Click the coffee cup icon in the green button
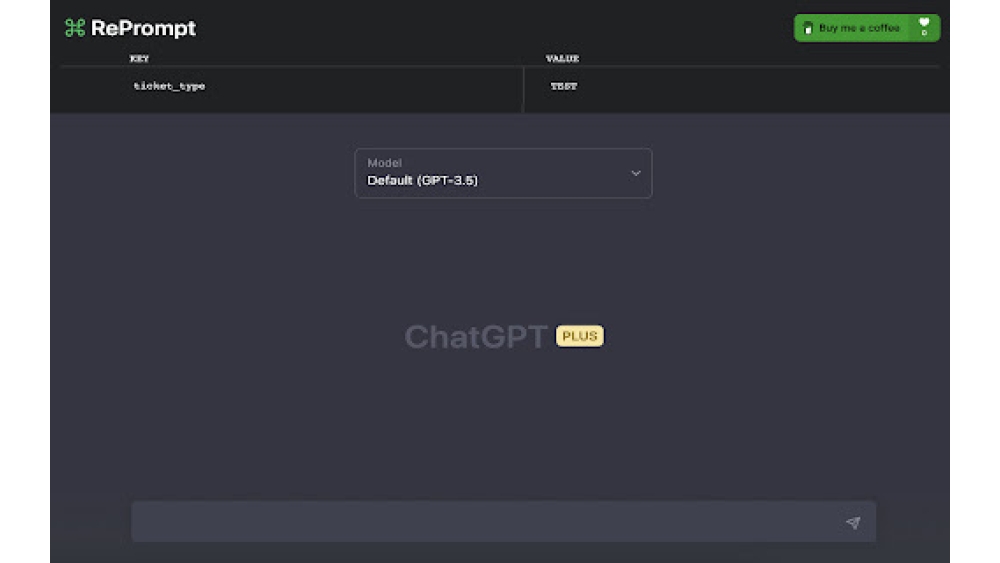 pos(808,28)
